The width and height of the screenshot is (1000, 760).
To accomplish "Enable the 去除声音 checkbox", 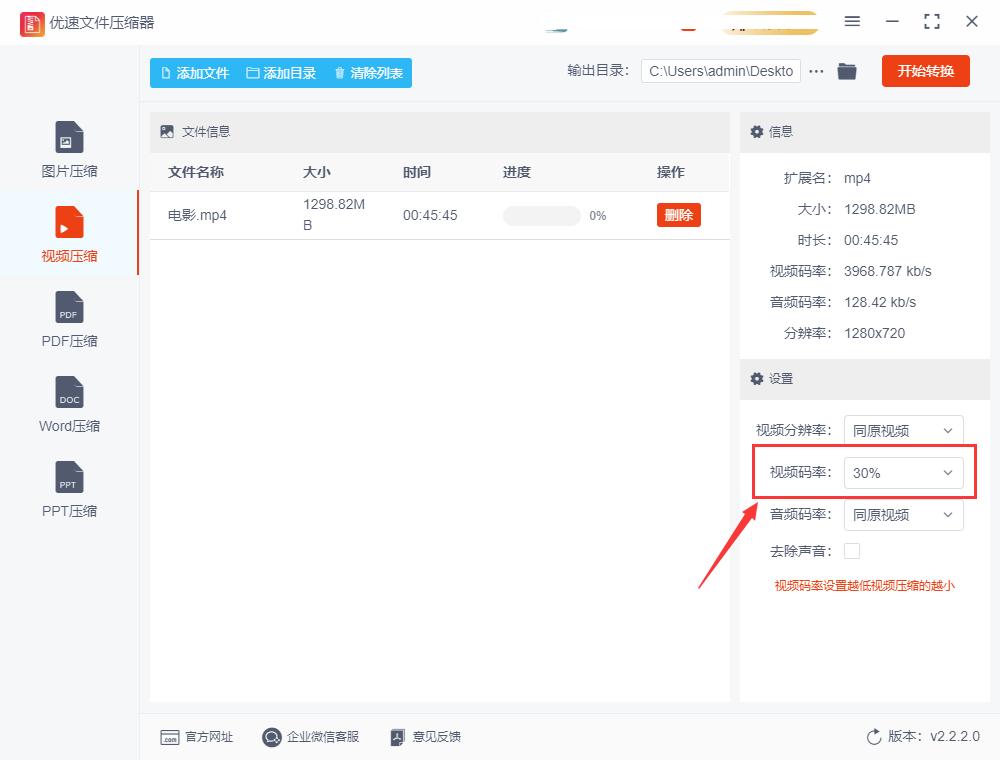I will pyautogui.click(x=852, y=550).
